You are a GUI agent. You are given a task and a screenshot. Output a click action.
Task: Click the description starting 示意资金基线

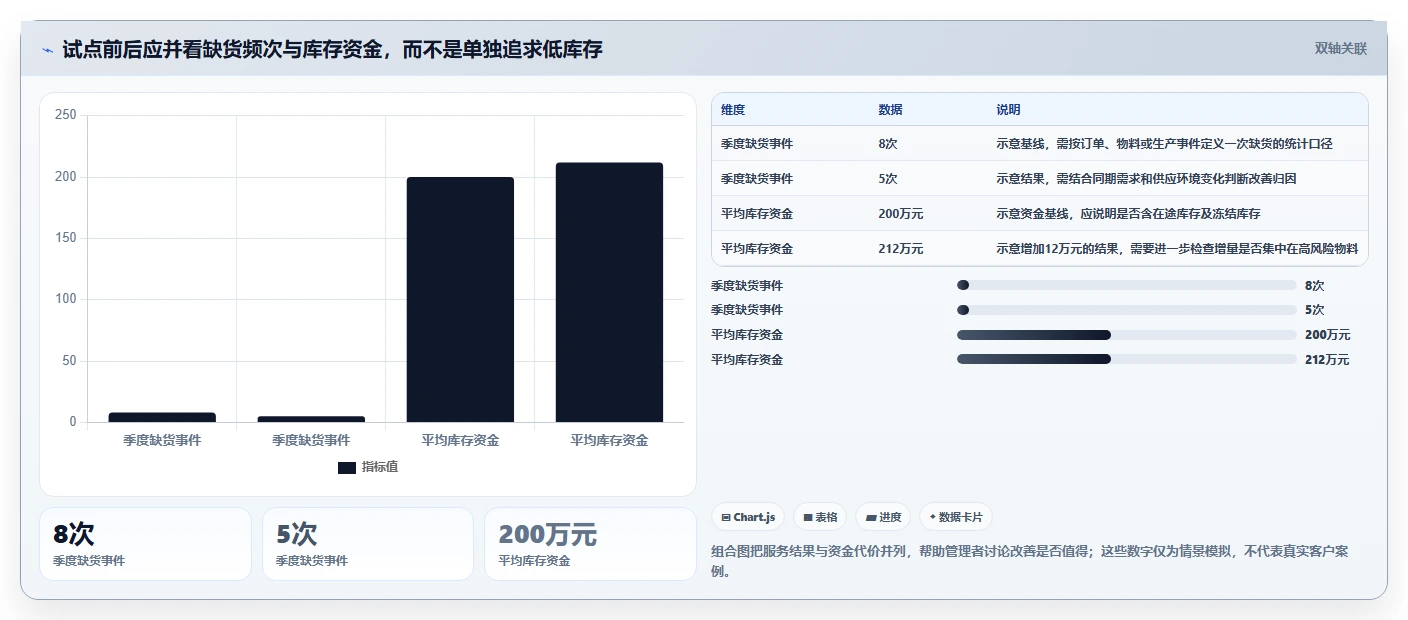tap(1128, 214)
